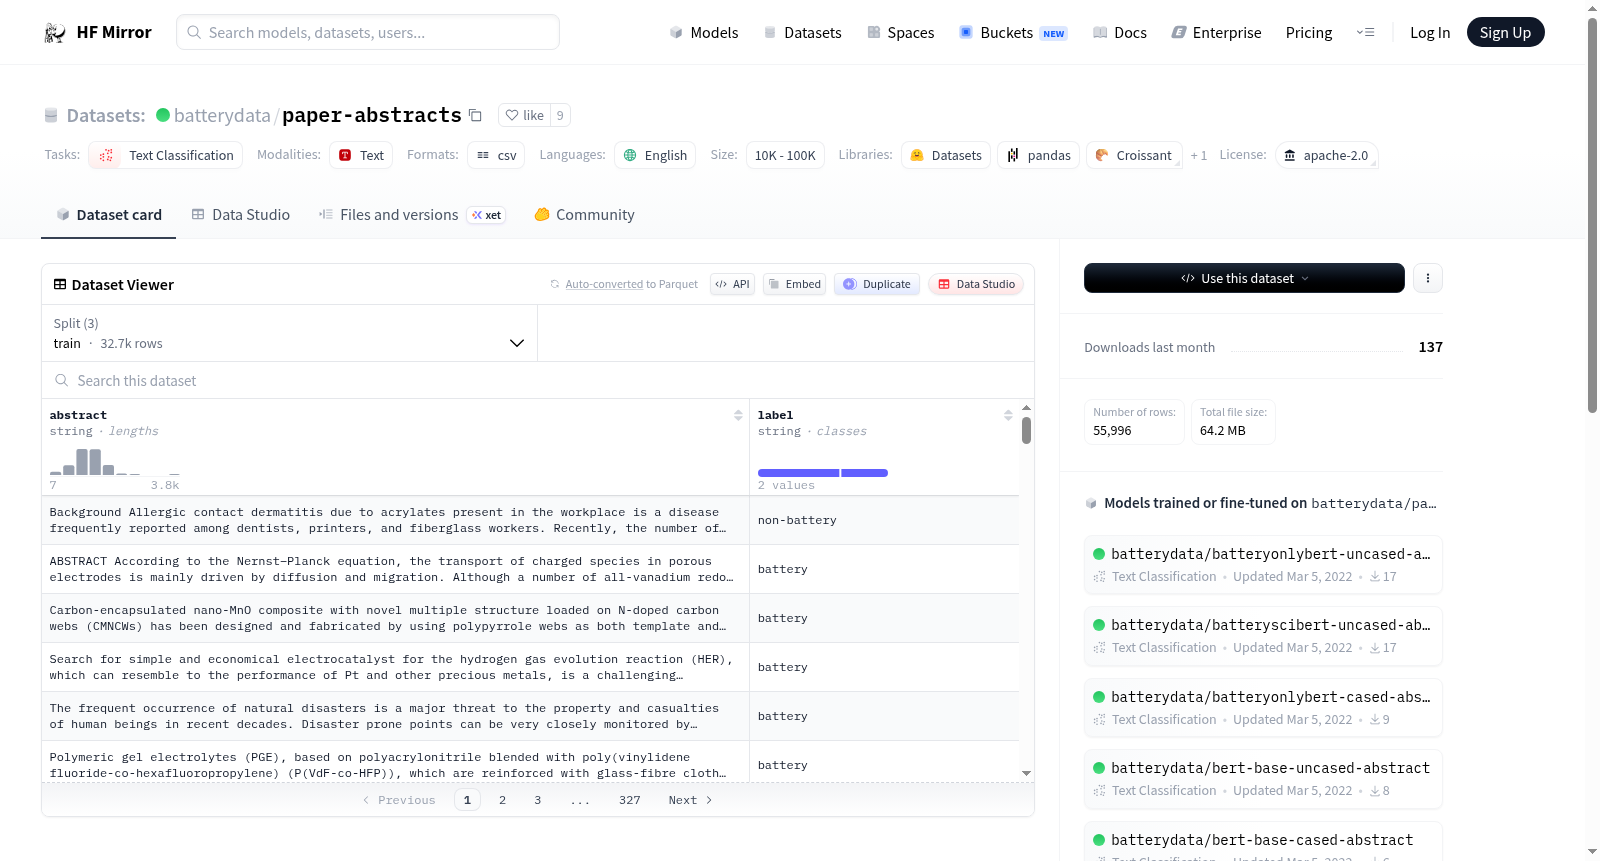Image resolution: width=1600 pixels, height=861 pixels.
Task: Switch to Files and versions tab
Action: click(x=412, y=215)
